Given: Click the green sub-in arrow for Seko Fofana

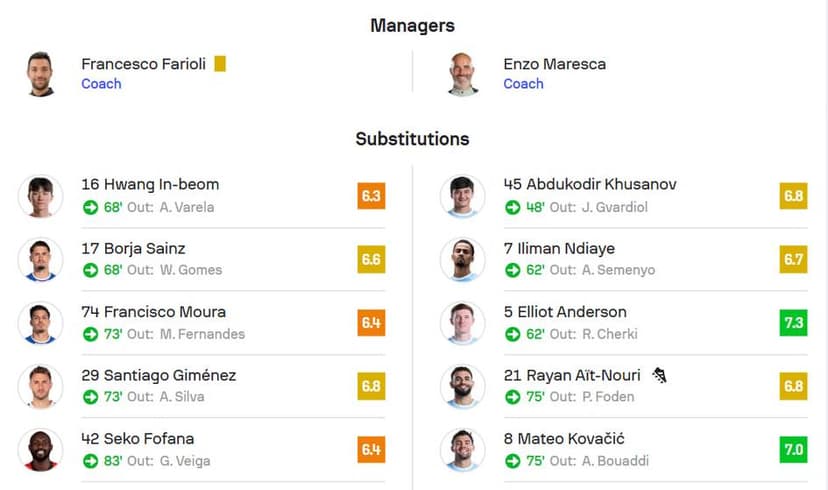Looking at the screenshot, I should tap(90, 461).
